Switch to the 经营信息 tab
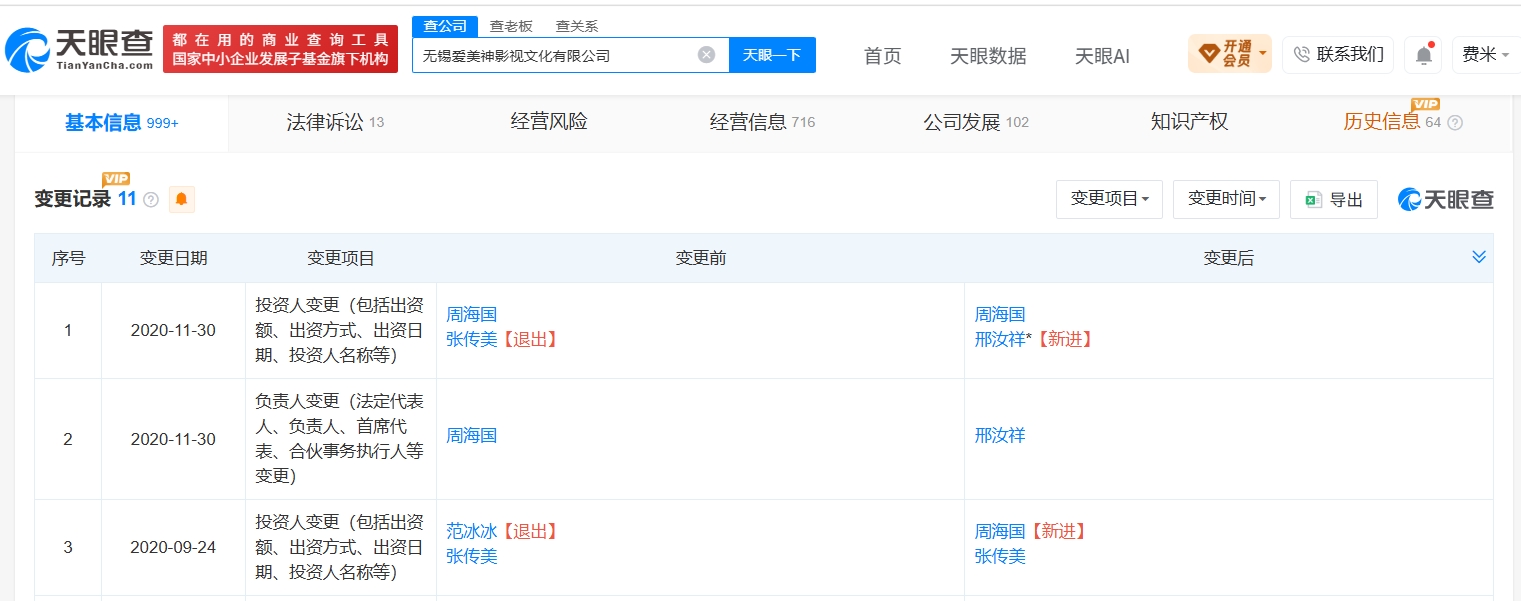The width and height of the screenshot is (1521, 601). click(x=762, y=123)
